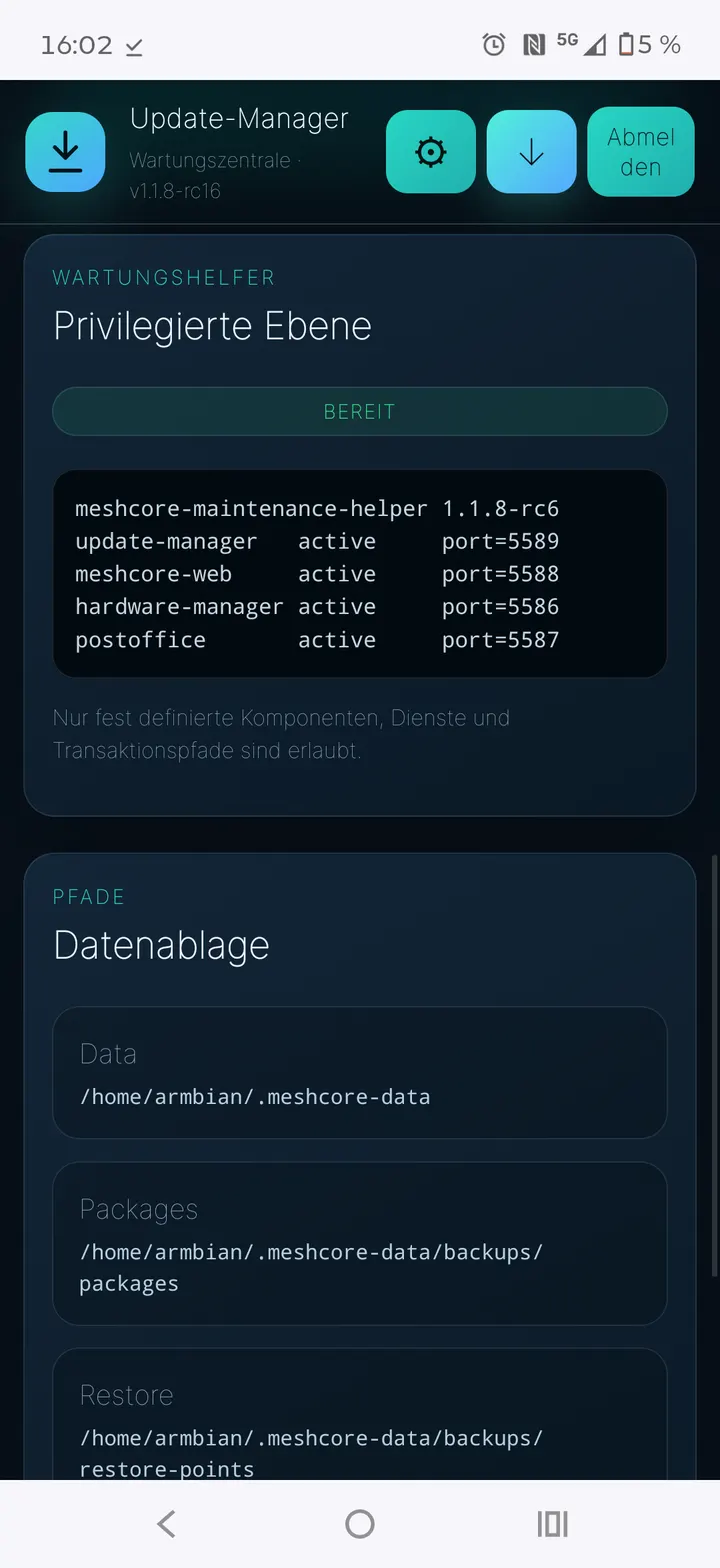Tap the NFC icon in status bar

click(x=534, y=44)
